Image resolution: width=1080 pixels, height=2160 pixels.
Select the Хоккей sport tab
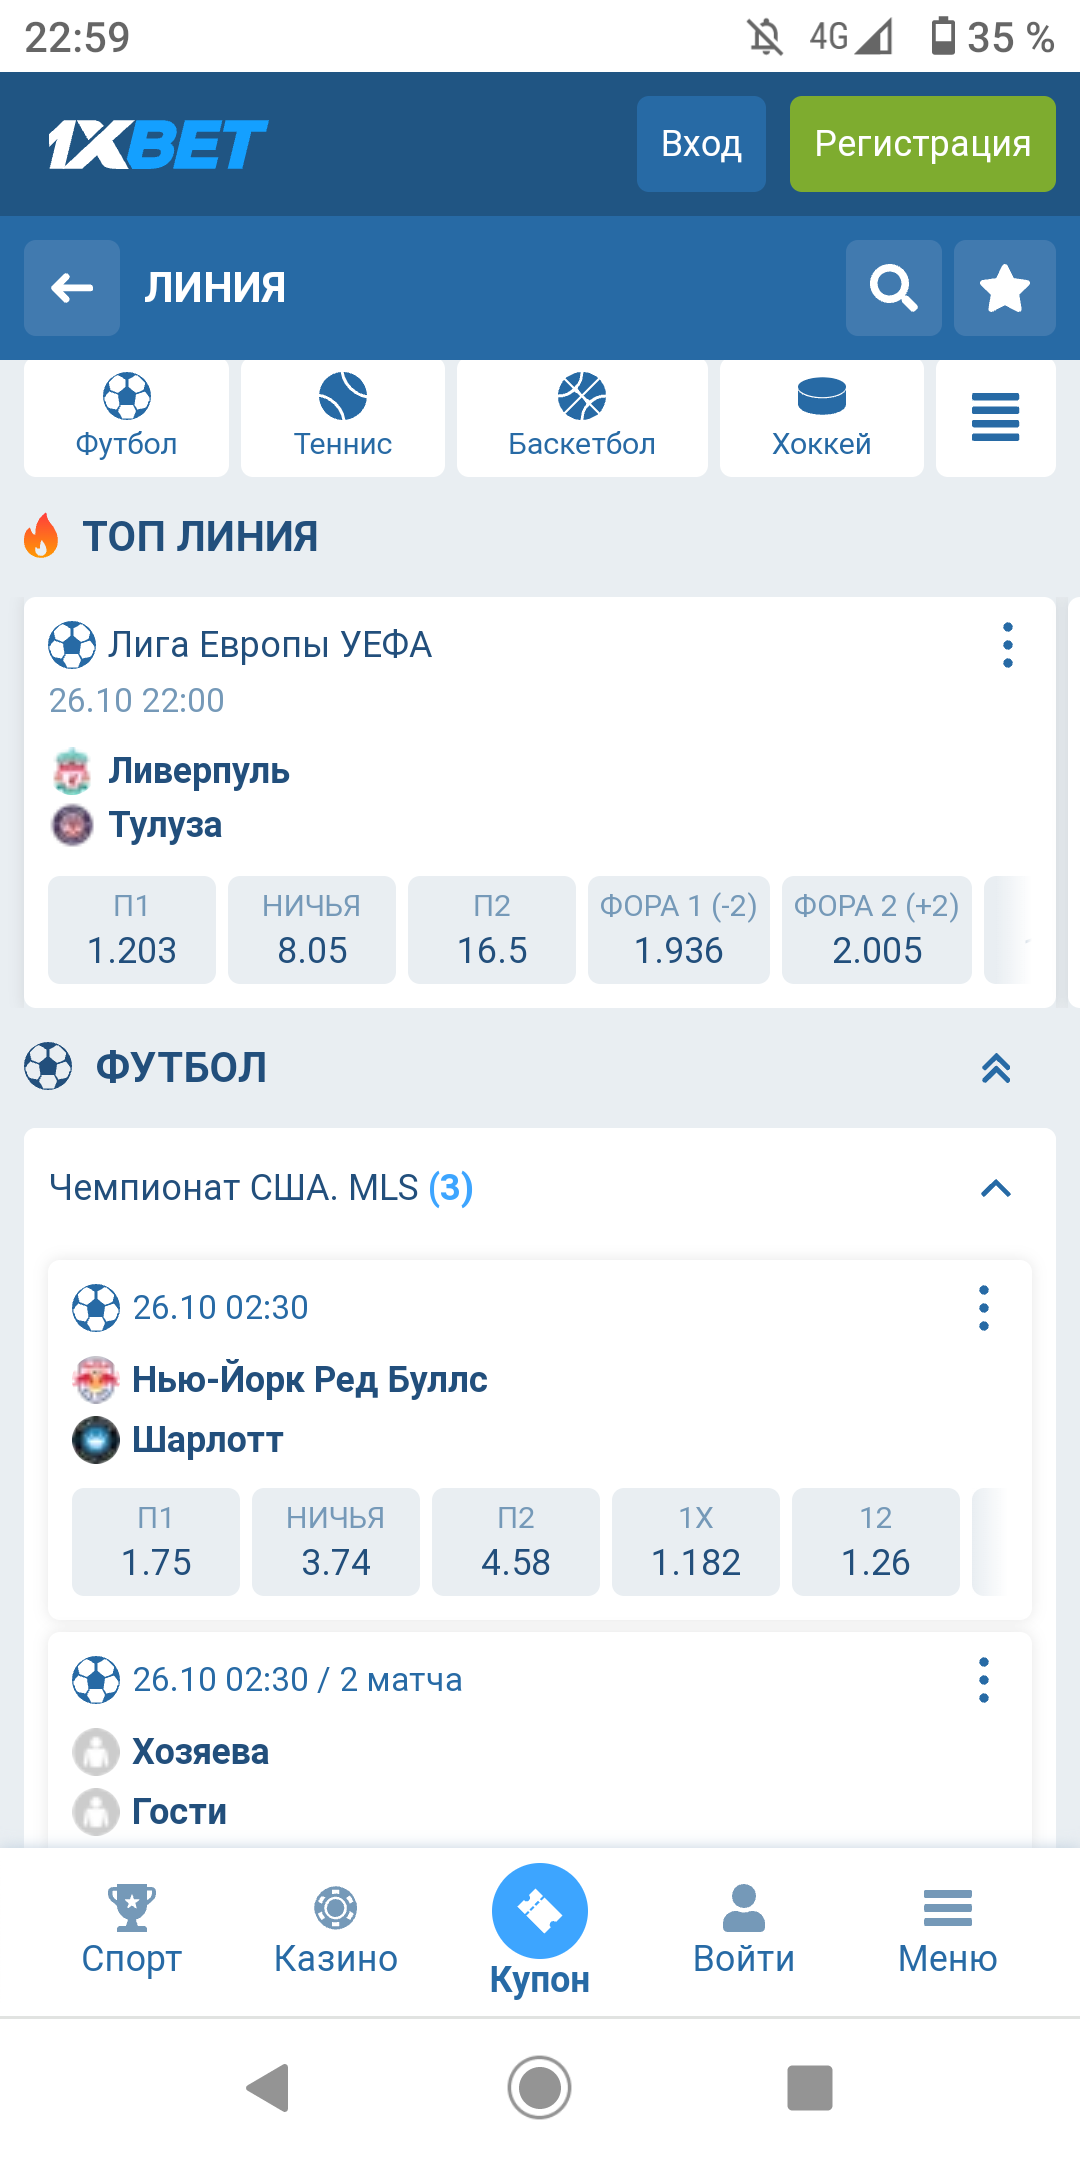click(x=821, y=418)
